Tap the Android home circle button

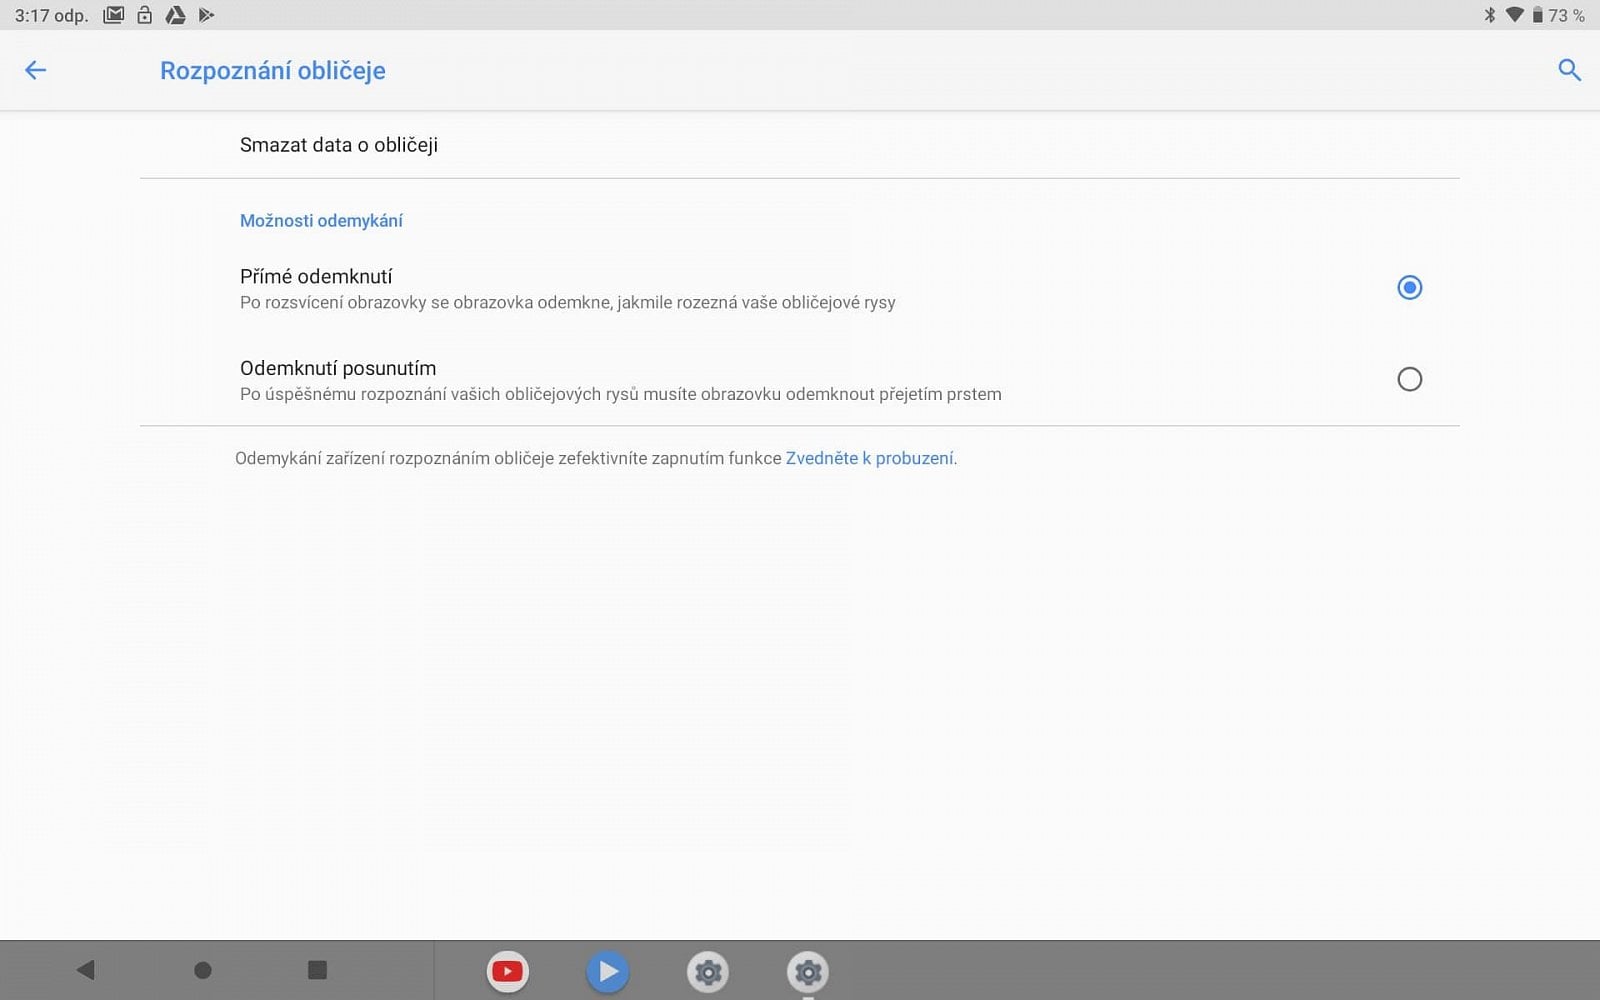[x=202, y=970]
